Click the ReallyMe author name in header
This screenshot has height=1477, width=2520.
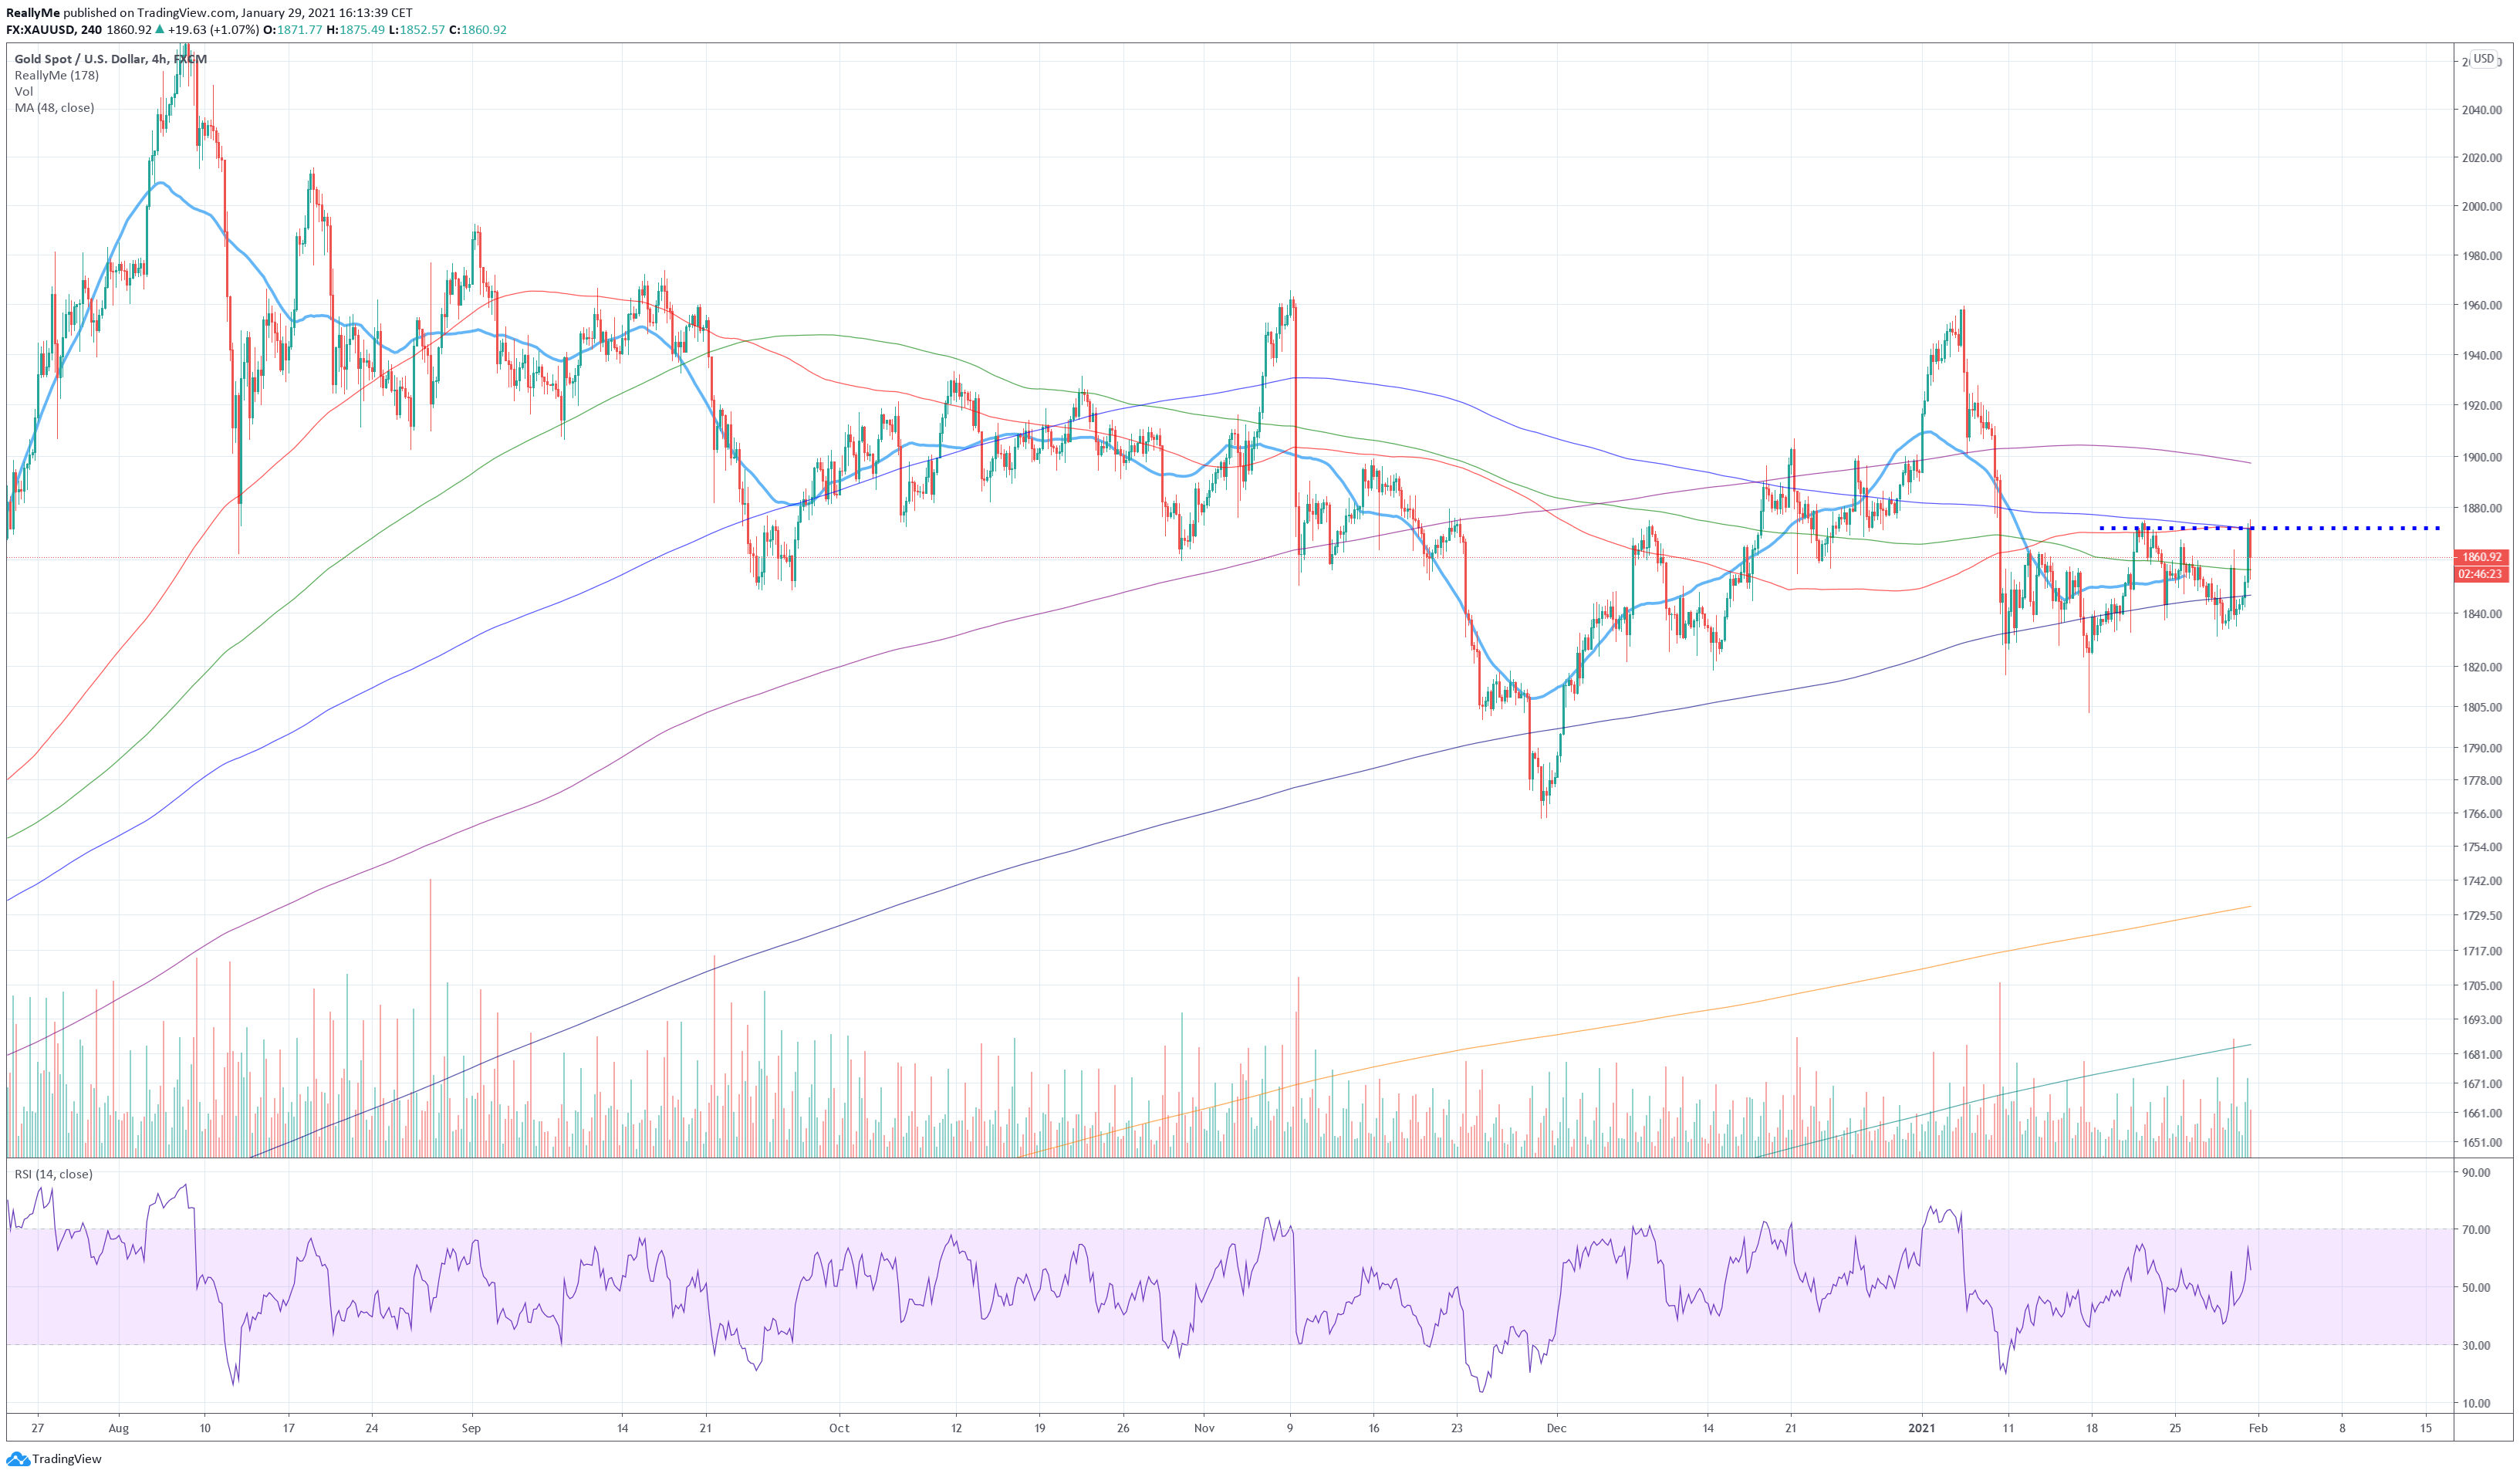click(33, 13)
